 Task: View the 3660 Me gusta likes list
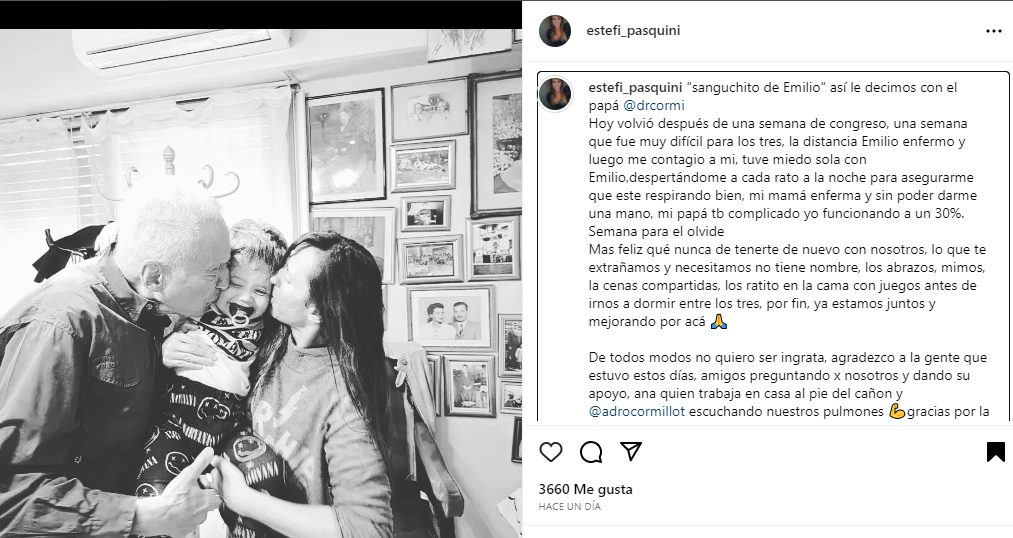point(585,490)
